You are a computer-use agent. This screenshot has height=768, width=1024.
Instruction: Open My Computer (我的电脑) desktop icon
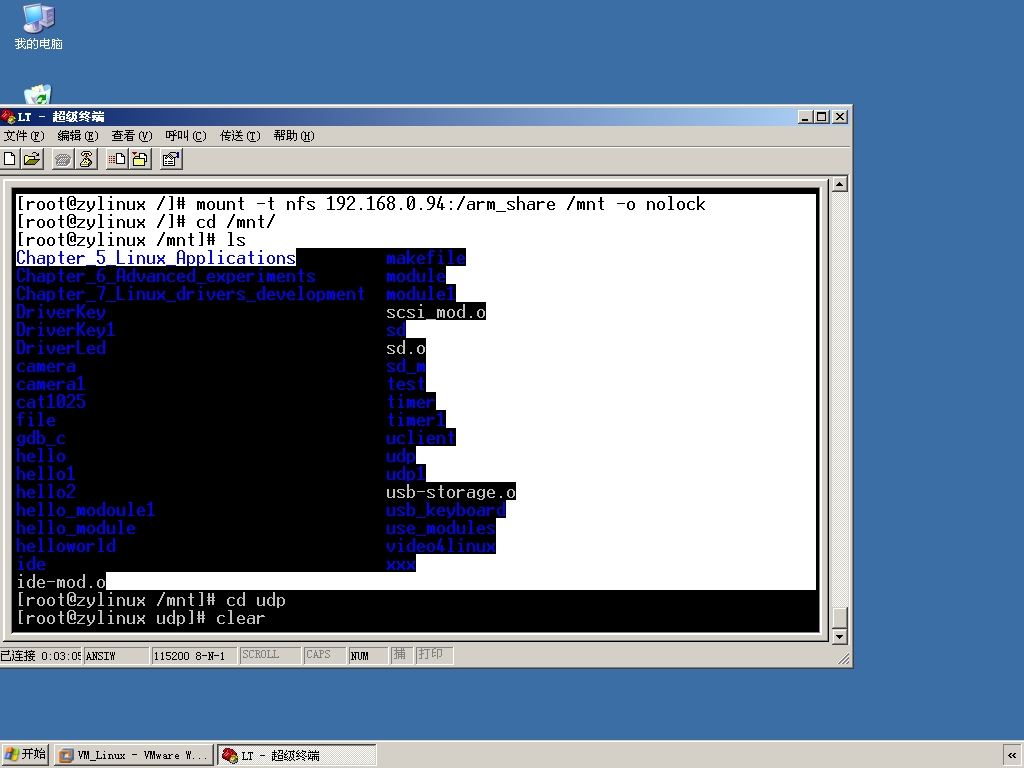click(39, 27)
